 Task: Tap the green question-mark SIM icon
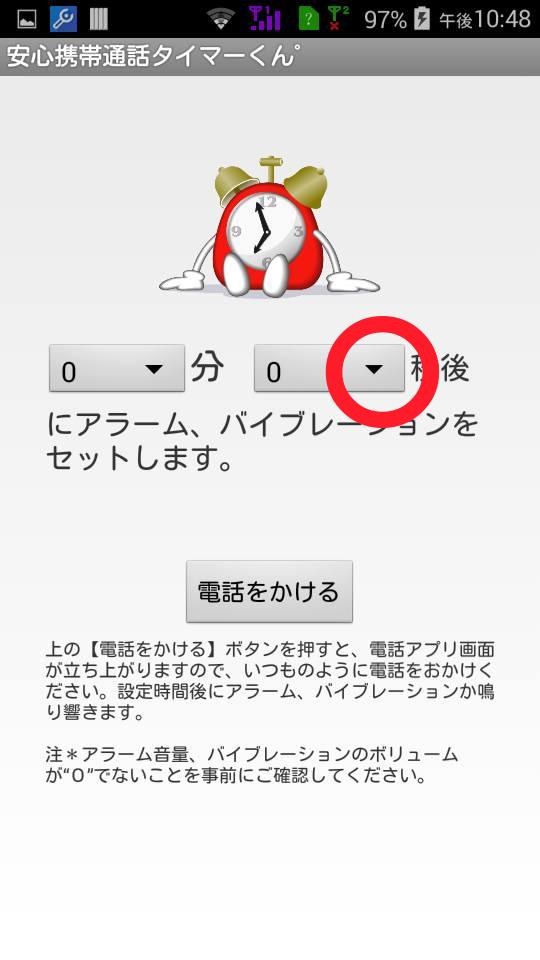[309, 20]
